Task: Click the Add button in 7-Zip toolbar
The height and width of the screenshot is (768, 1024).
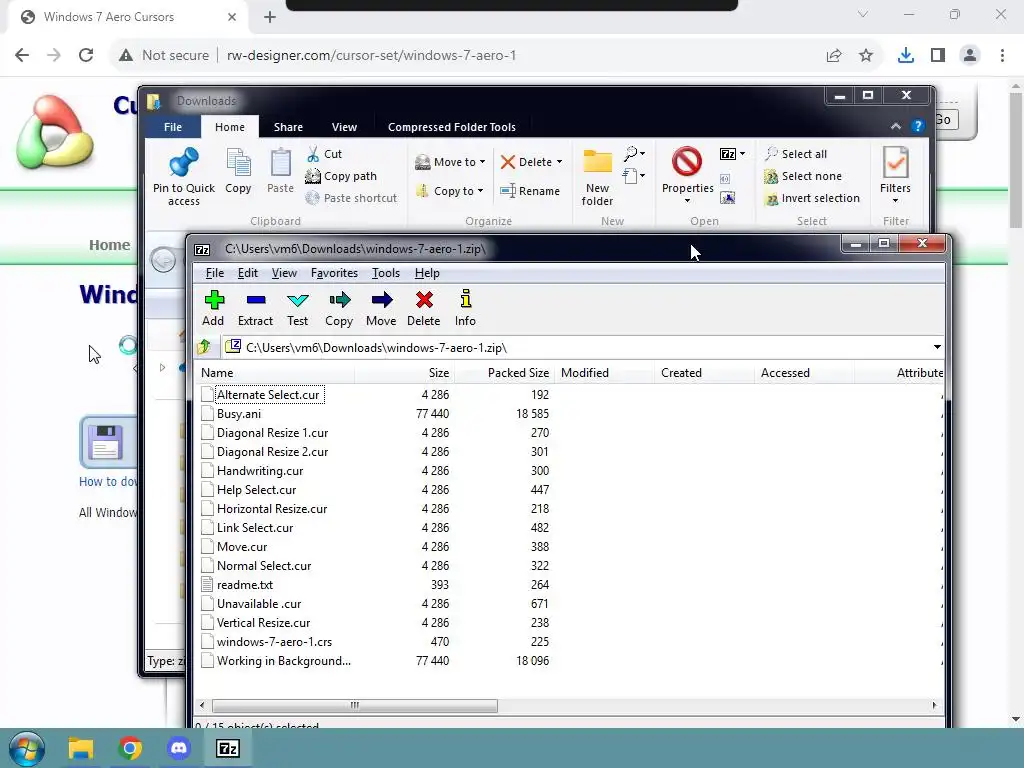Action: [x=214, y=308]
